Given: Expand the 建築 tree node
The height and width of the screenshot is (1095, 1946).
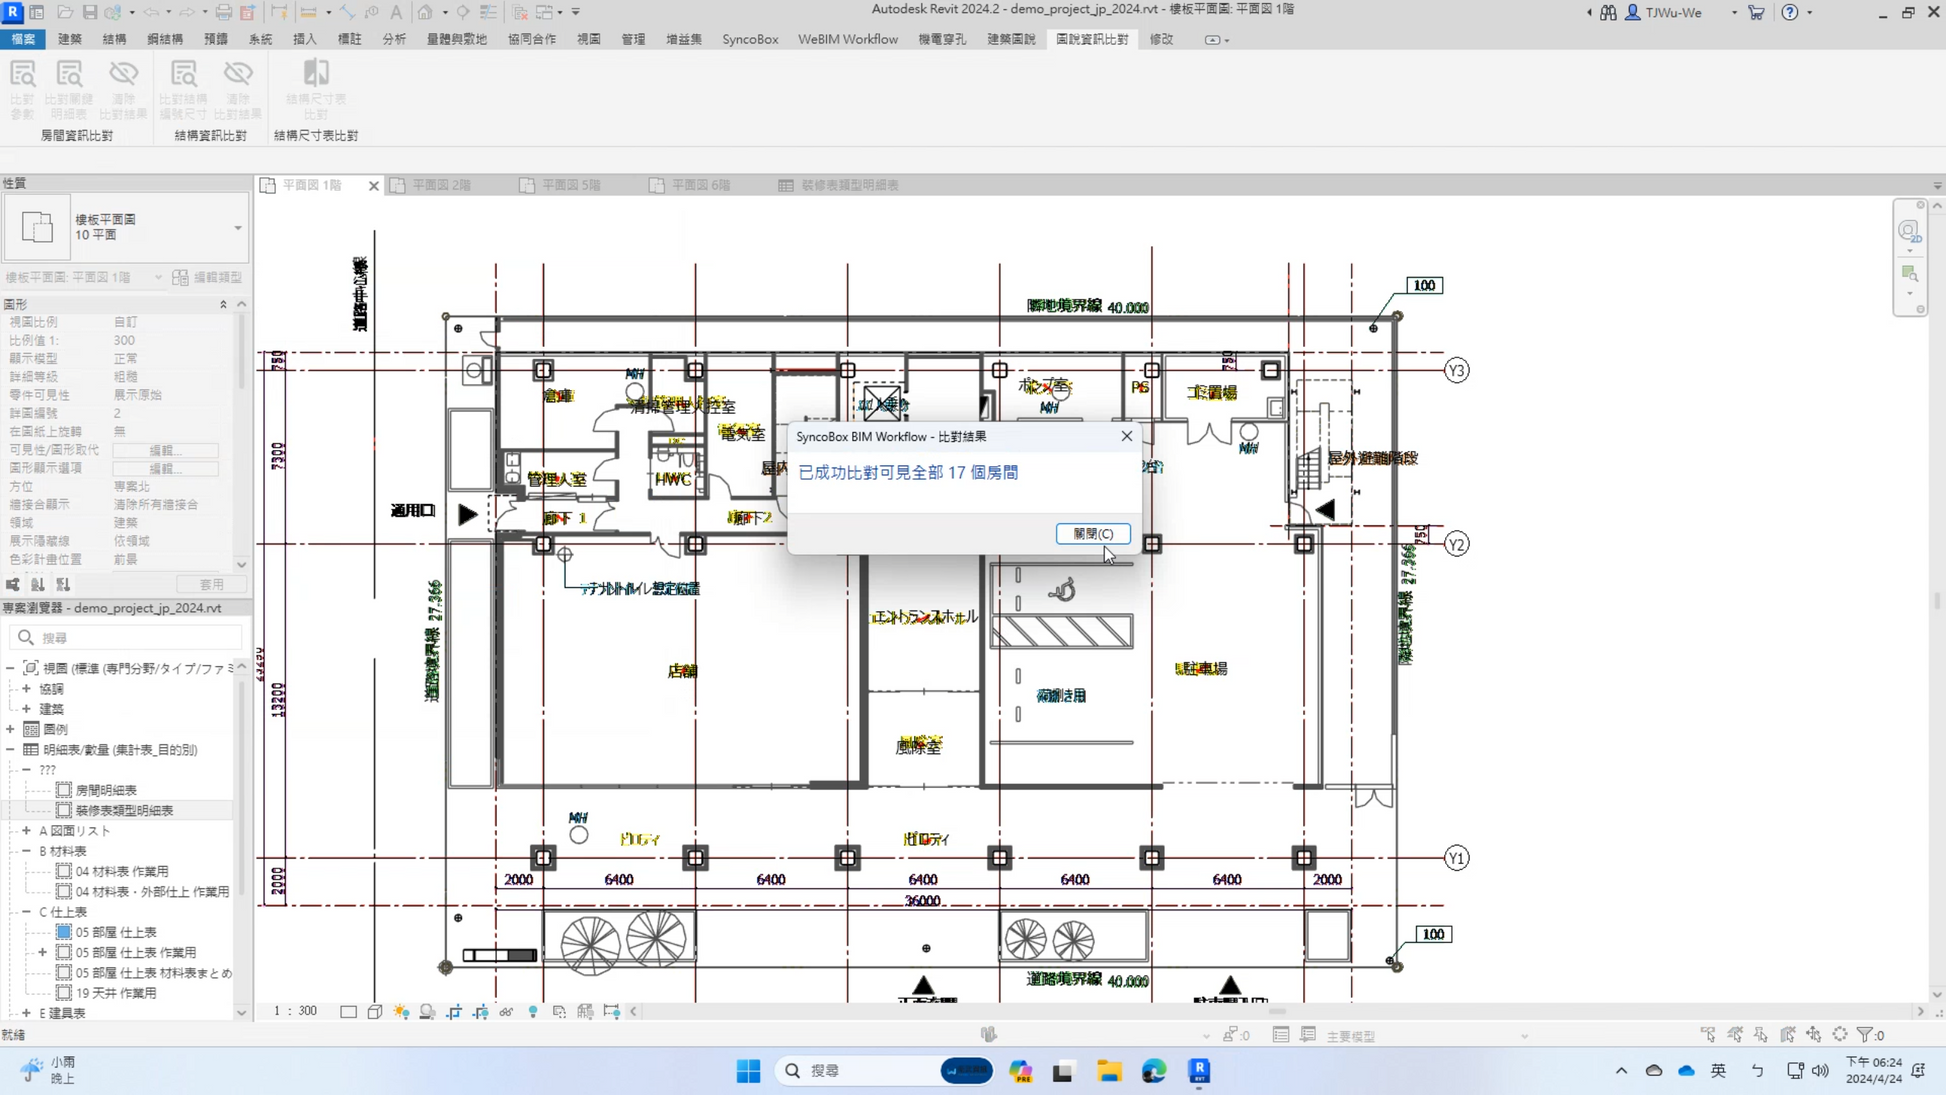Looking at the screenshot, I should coord(27,709).
